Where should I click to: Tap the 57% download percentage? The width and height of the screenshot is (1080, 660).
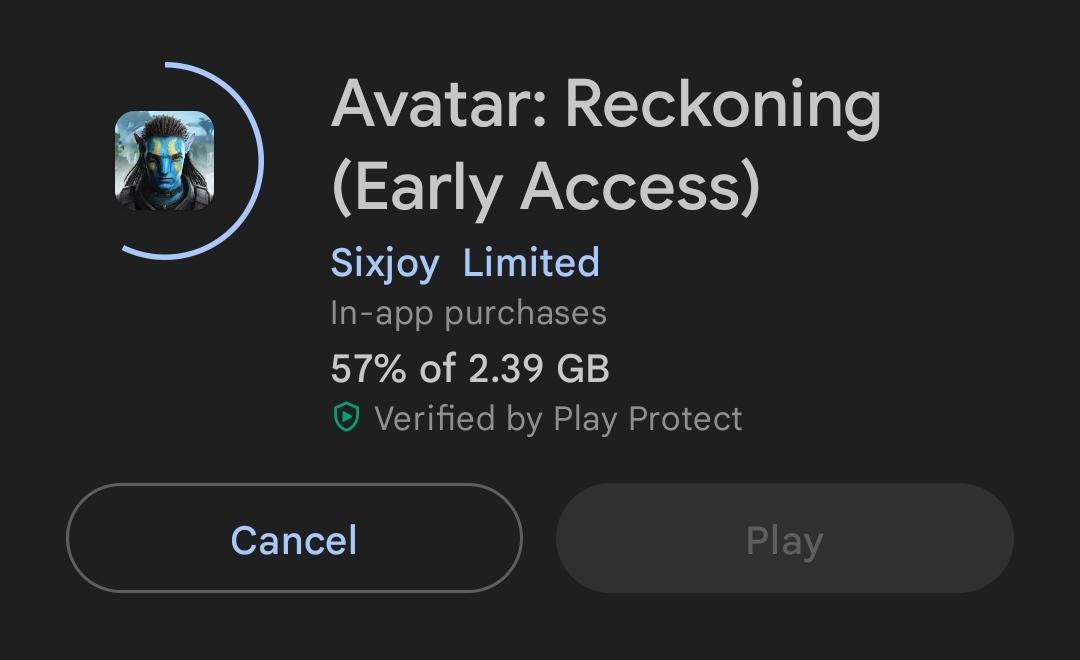(x=368, y=368)
